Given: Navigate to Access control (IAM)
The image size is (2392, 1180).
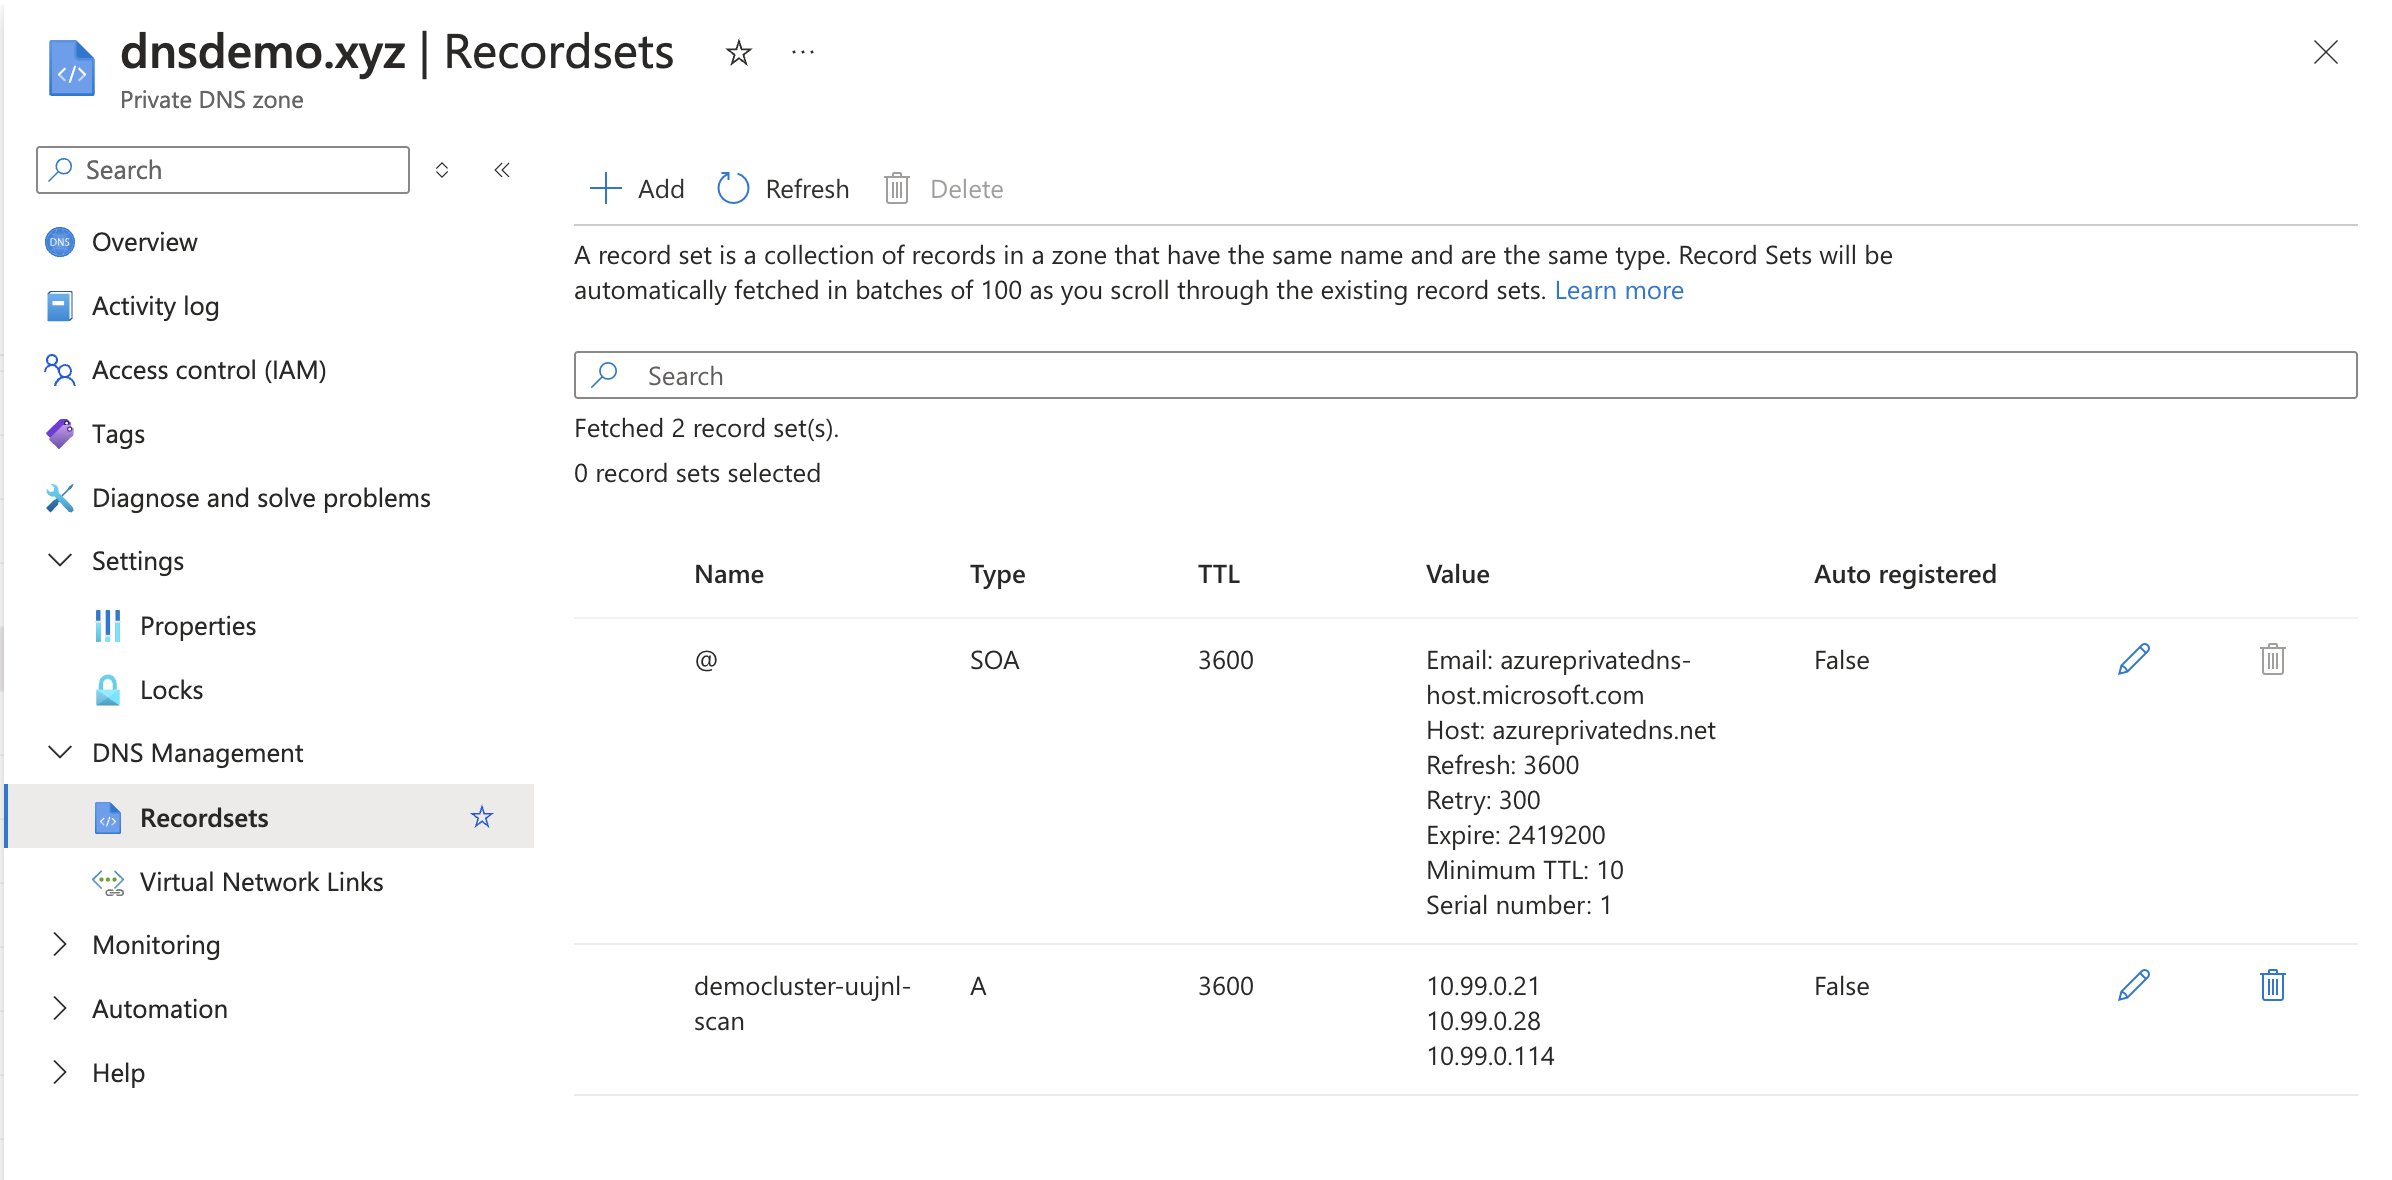Looking at the screenshot, I should click(x=209, y=370).
